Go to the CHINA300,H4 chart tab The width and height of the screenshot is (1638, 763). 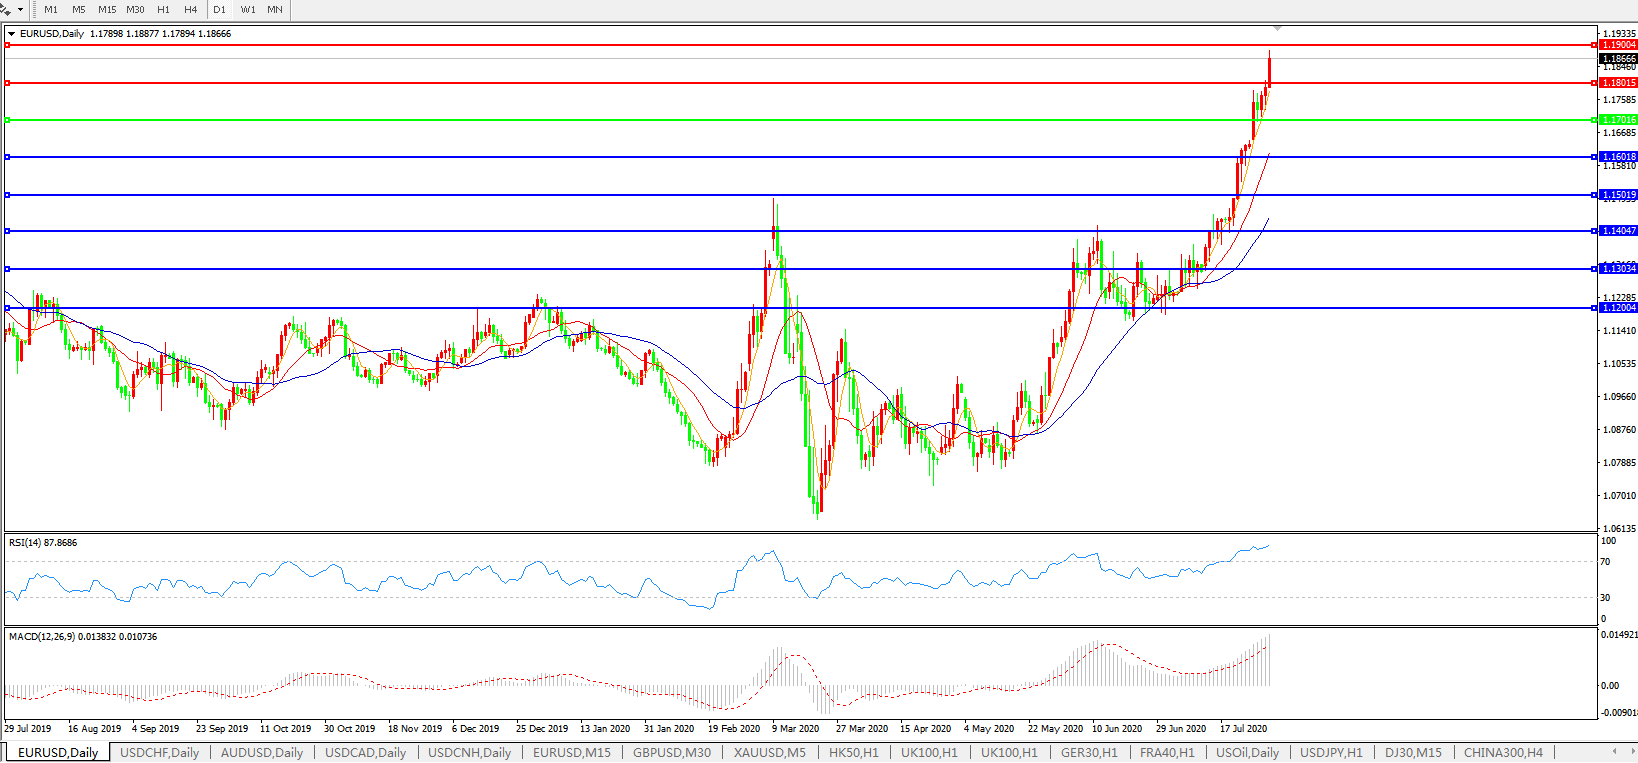1503,752
